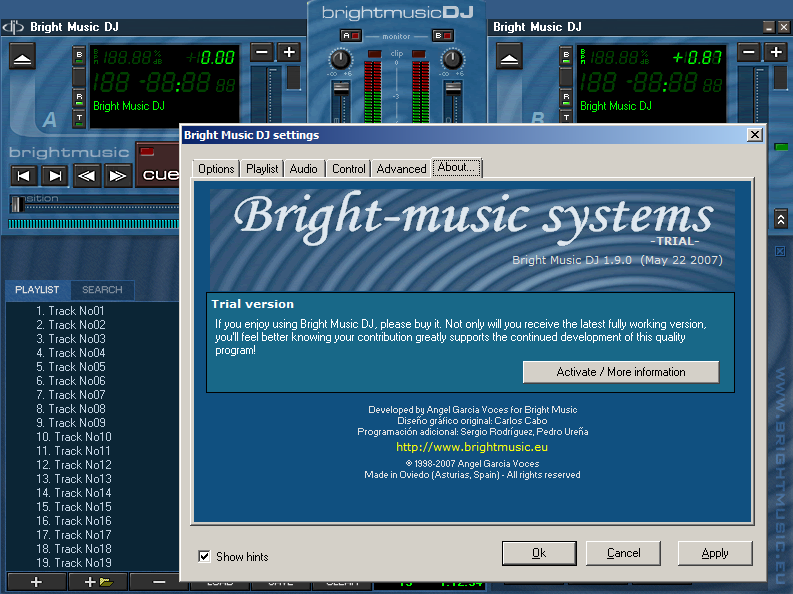Select Track No01 in the playlist
The height and width of the screenshot is (594, 793).
pos(70,310)
